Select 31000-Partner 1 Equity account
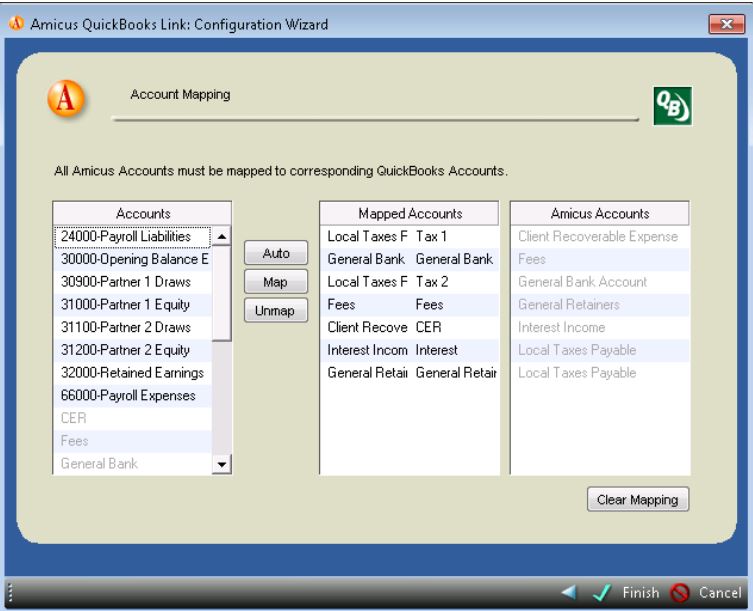 pos(133,305)
